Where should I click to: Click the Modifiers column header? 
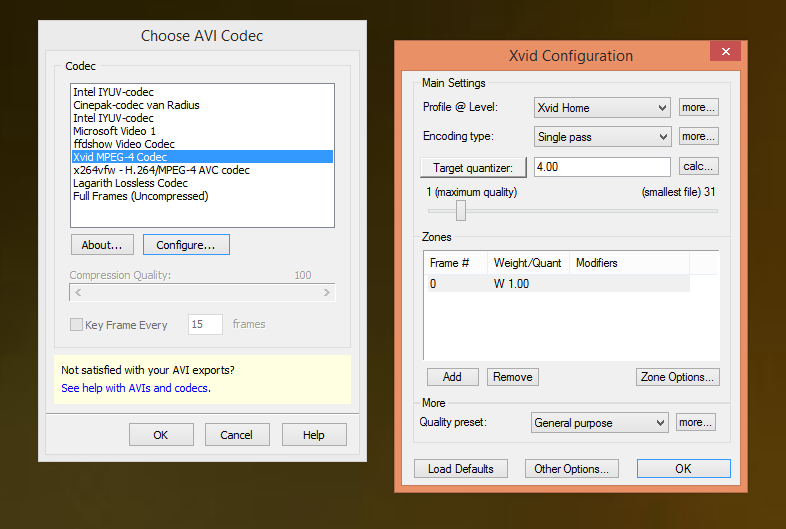[630, 263]
